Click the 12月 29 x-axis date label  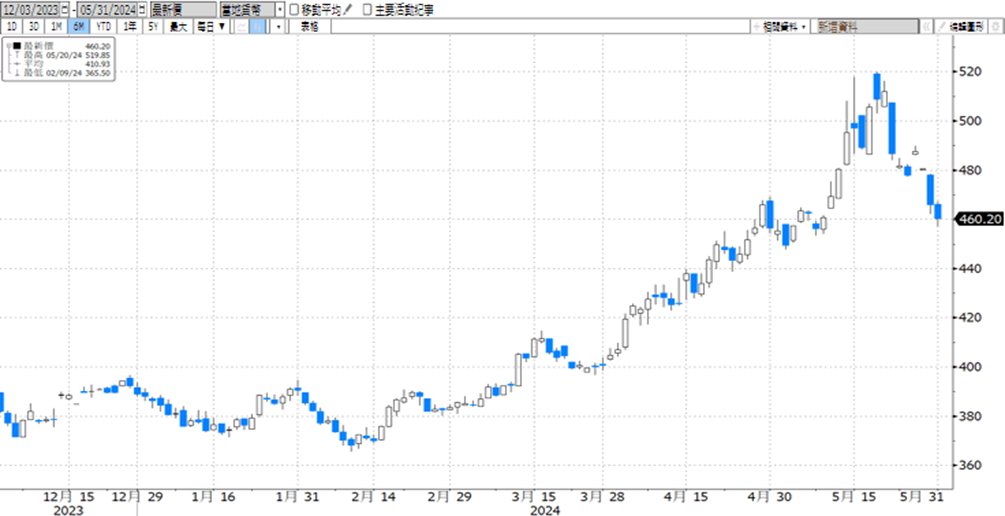[136, 497]
